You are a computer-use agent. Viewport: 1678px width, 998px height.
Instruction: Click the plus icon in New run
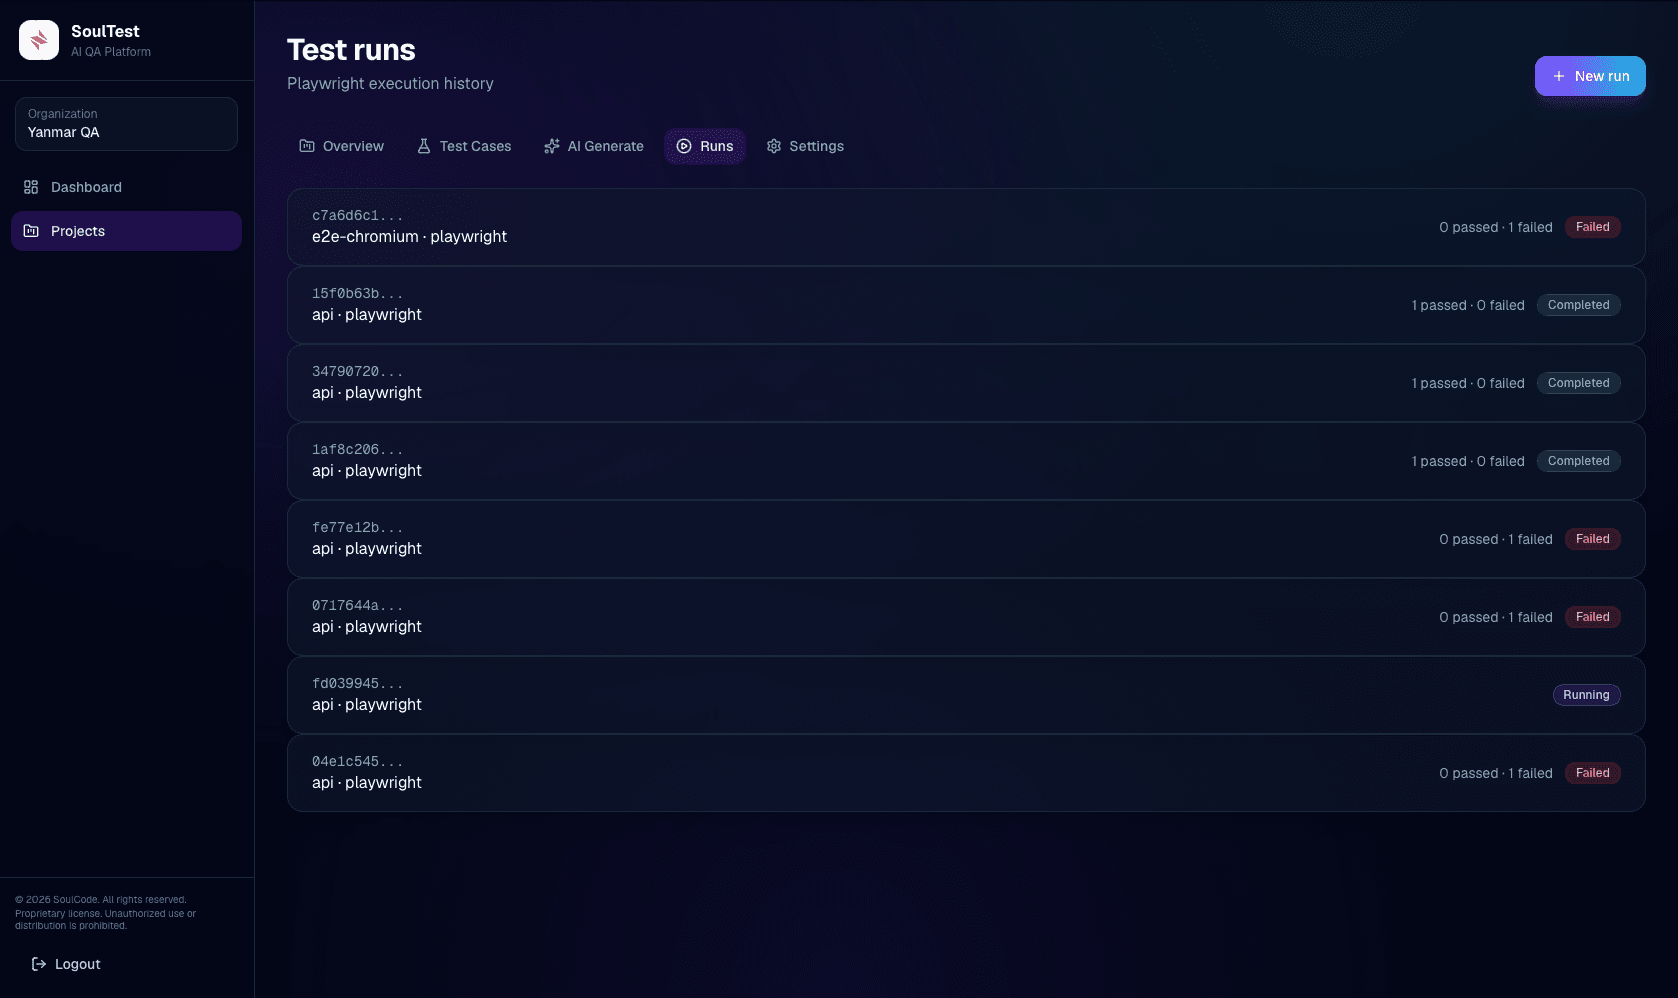point(1559,76)
